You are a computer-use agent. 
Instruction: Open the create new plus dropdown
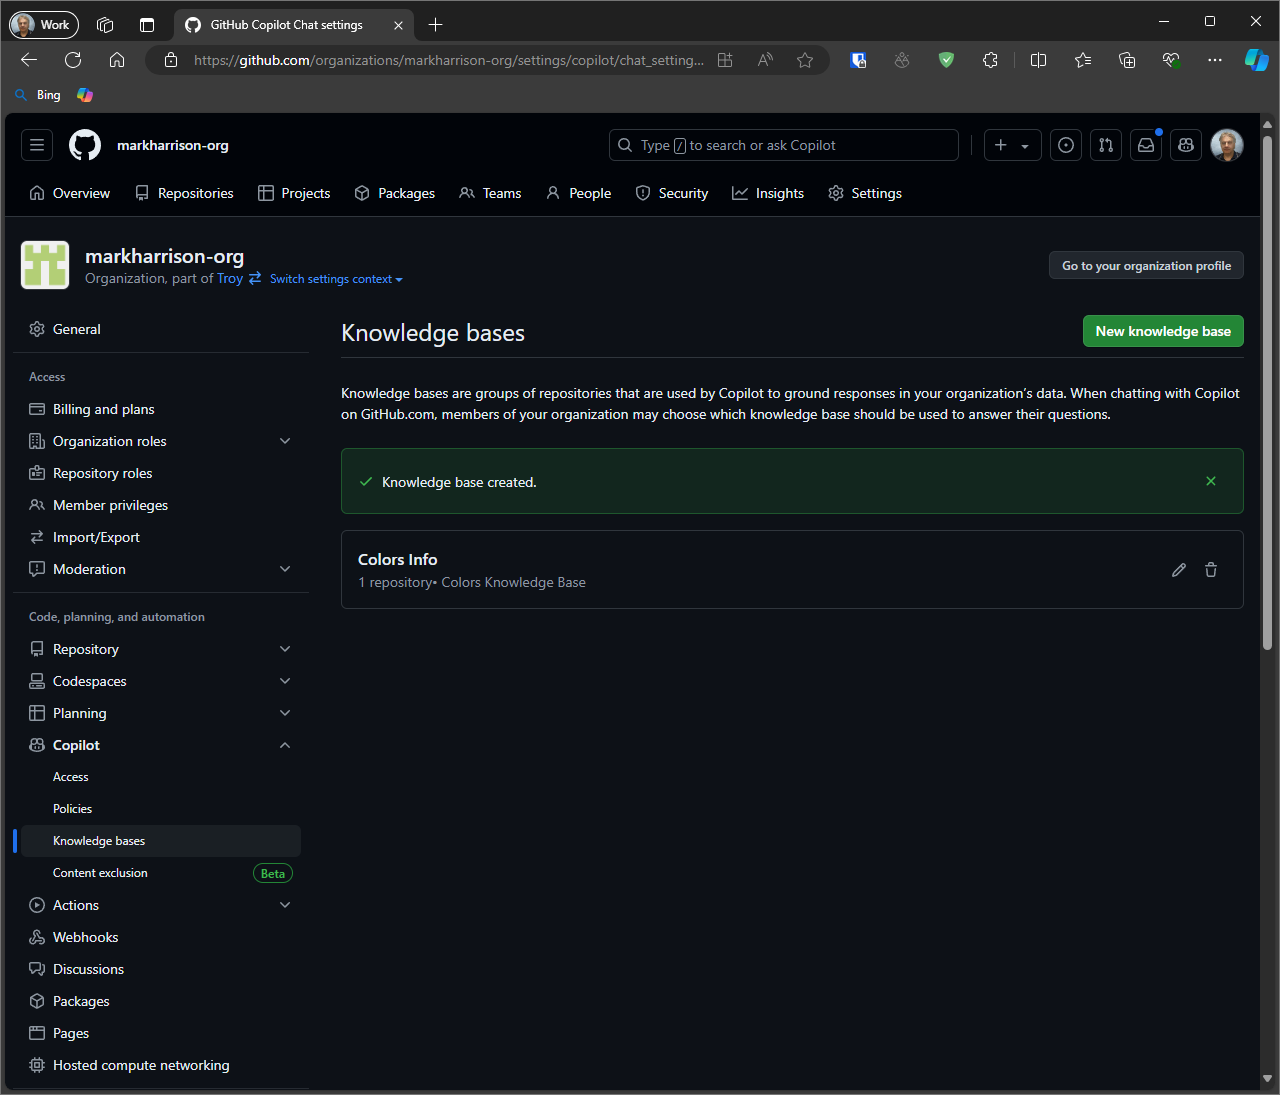coord(1012,145)
